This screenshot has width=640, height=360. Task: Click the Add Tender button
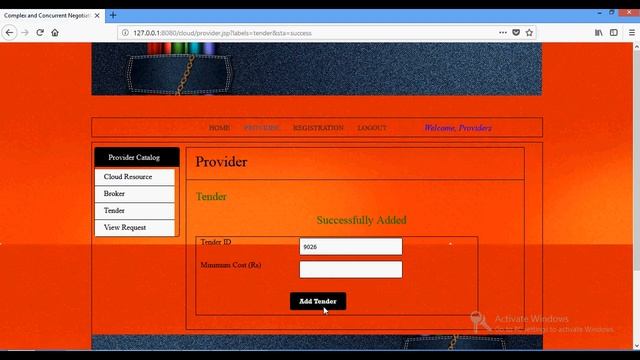coord(318,301)
